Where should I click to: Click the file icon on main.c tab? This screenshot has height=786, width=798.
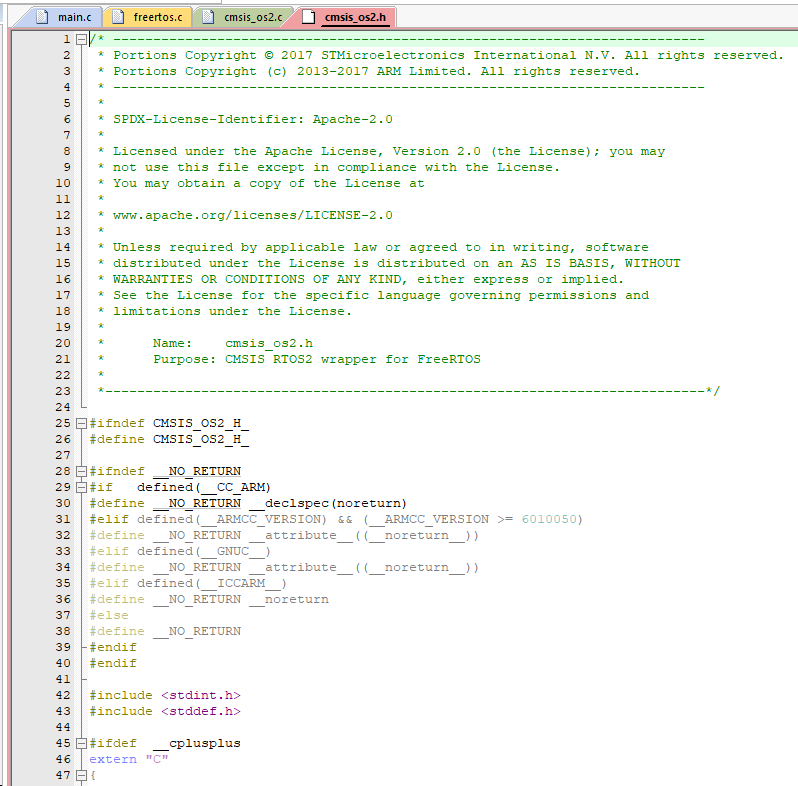pos(43,17)
